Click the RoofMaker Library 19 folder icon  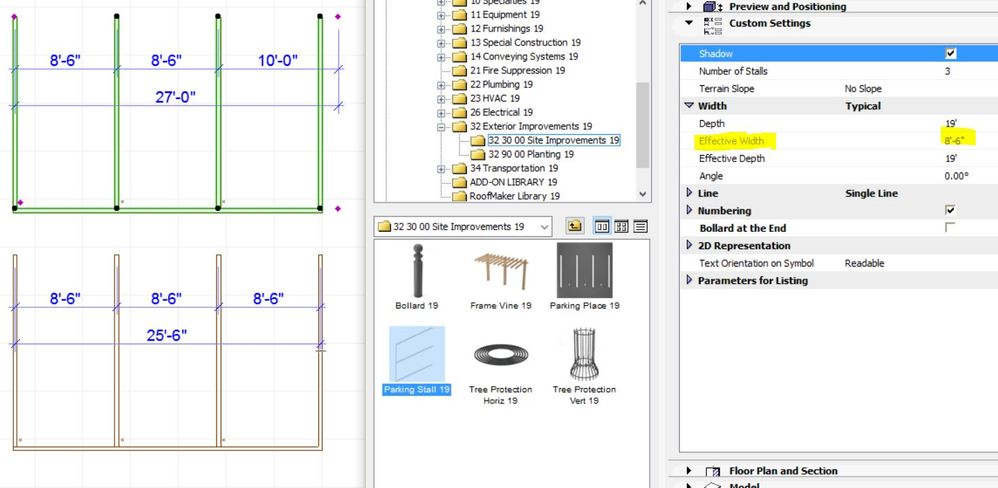click(460, 196)
